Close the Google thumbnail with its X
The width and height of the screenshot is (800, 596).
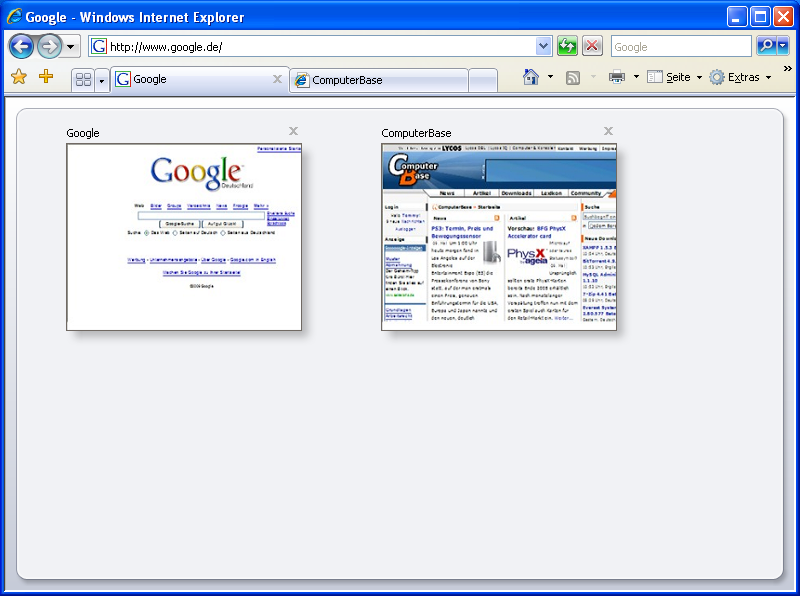point(293,131)
